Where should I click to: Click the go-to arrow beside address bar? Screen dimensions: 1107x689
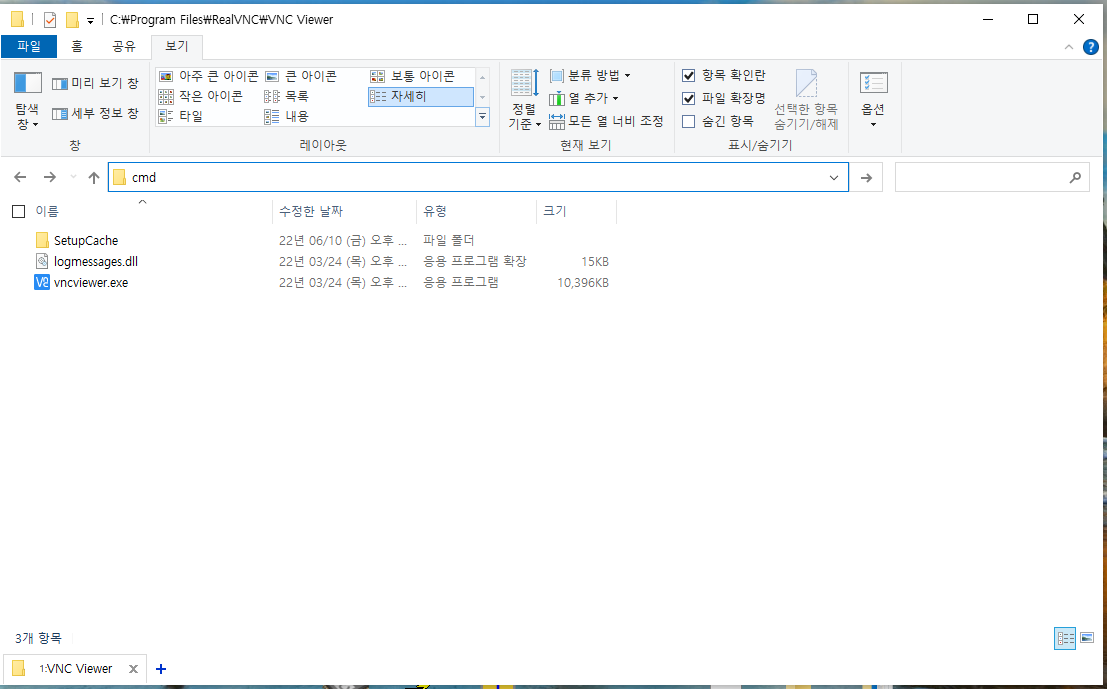pos(866,177)
